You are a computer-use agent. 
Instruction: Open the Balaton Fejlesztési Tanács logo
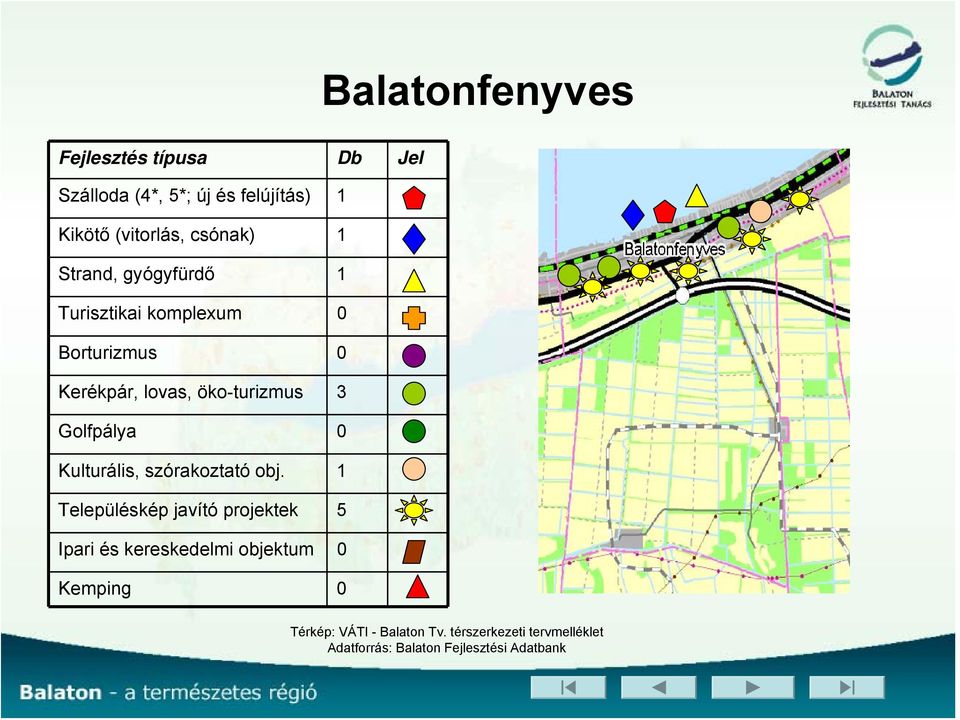coord(892,67)
